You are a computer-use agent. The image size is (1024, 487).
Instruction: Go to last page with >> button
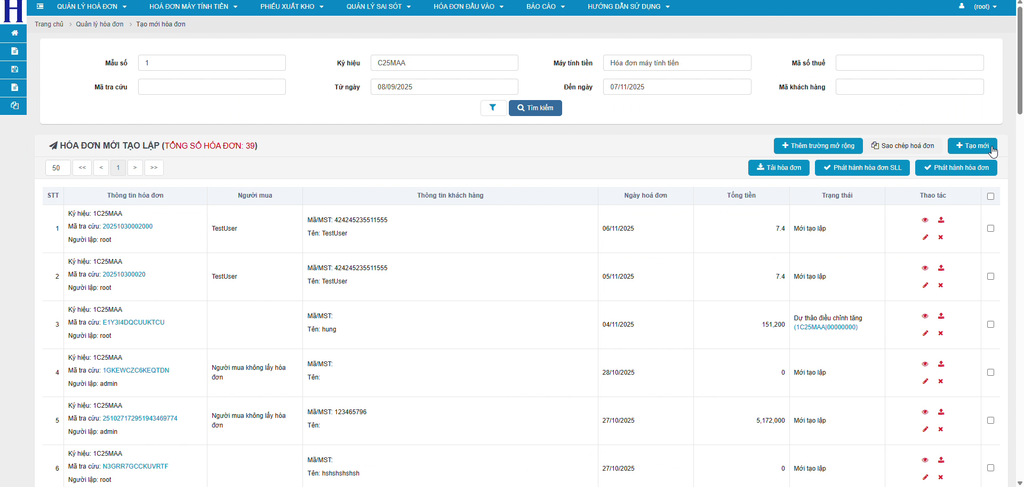pyautogui.click(x=154, y=168)
